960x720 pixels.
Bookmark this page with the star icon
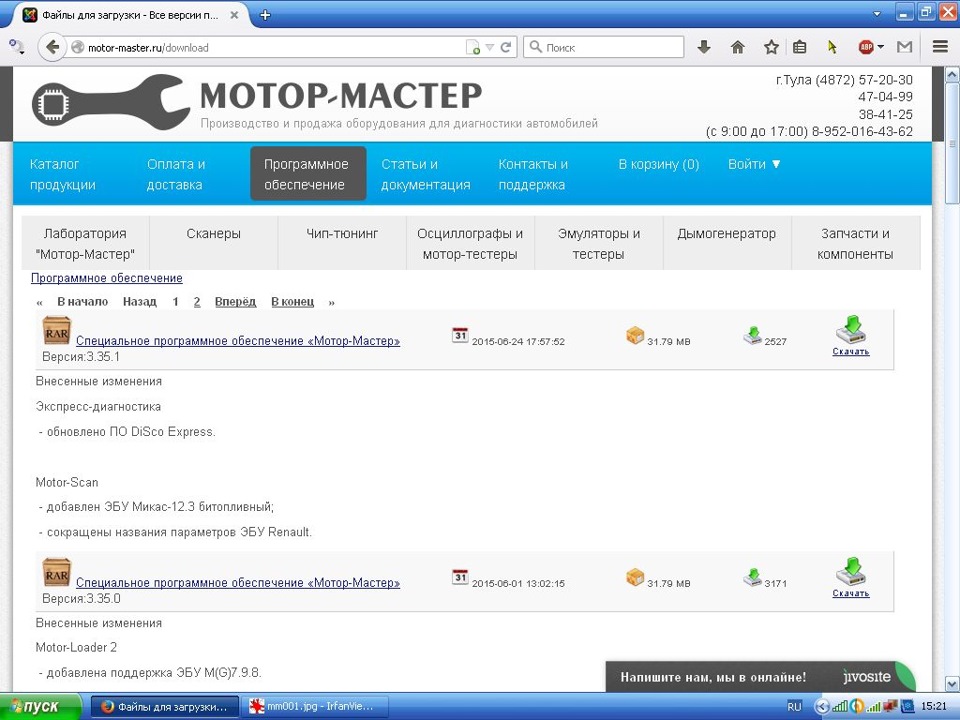click(x=771, y=47)
